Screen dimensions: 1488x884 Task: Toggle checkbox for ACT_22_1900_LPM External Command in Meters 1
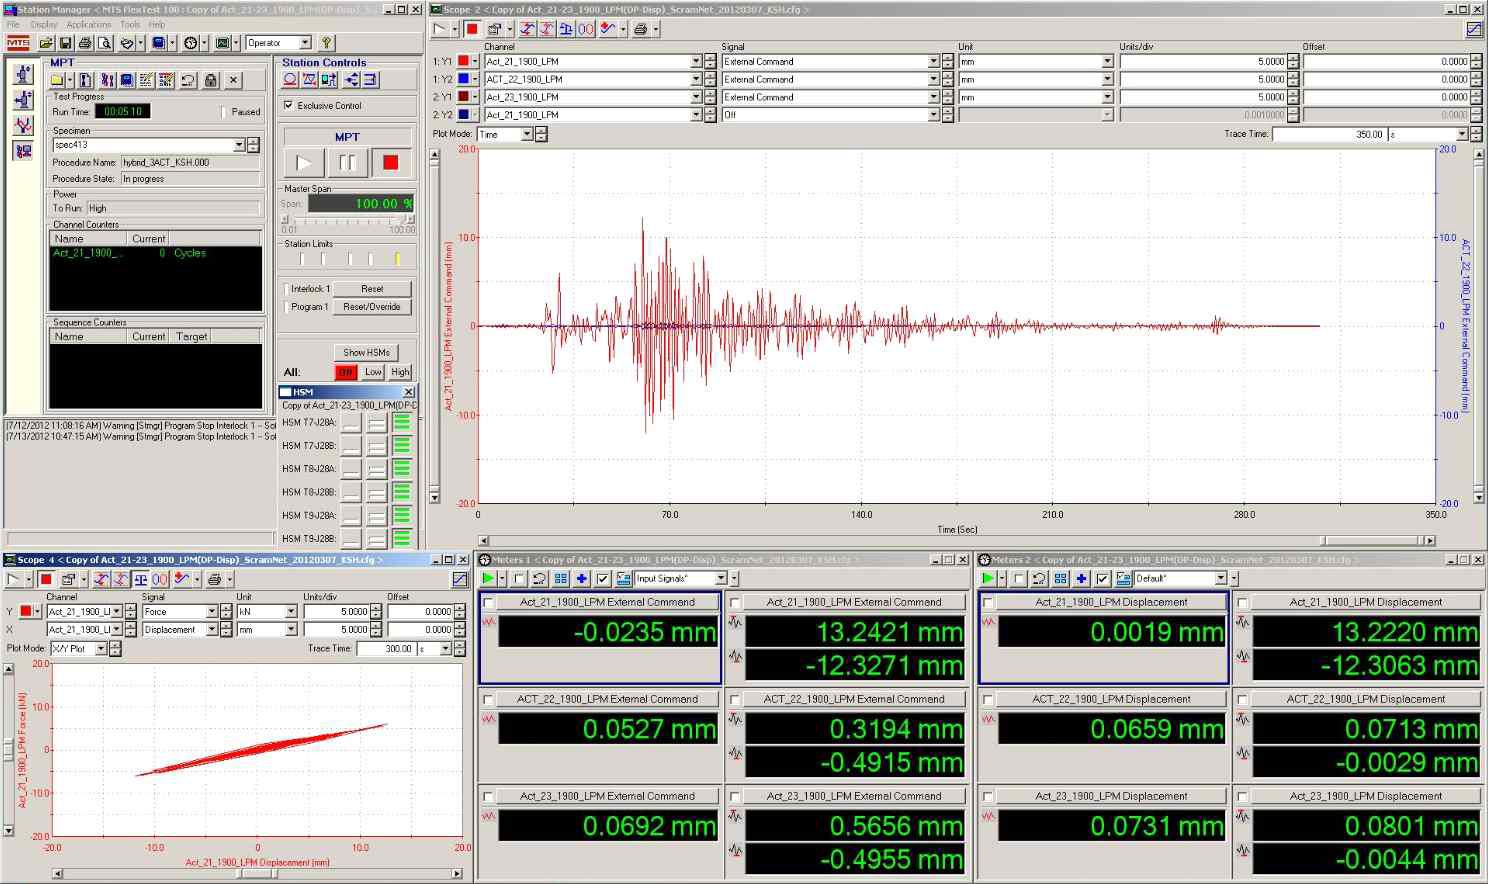(x=488, y=700)
